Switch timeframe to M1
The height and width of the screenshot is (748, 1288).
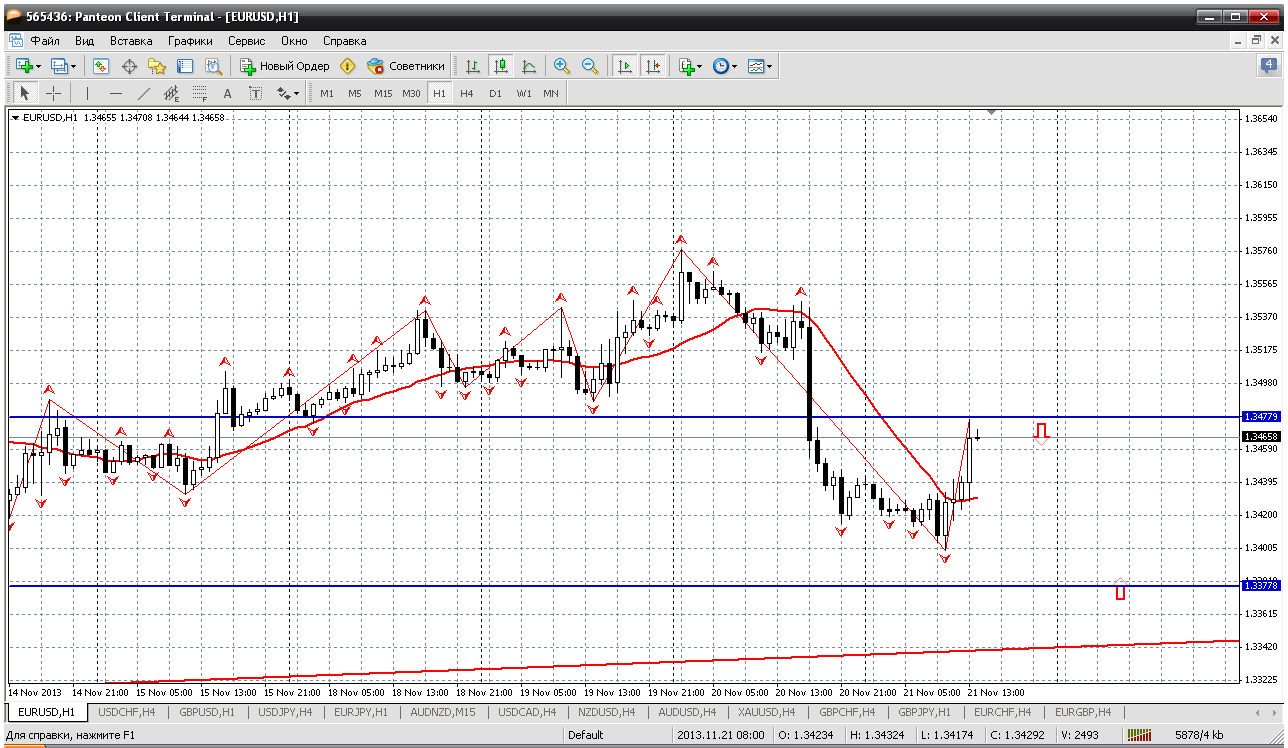pyautogui.click(x=327, y=93)
